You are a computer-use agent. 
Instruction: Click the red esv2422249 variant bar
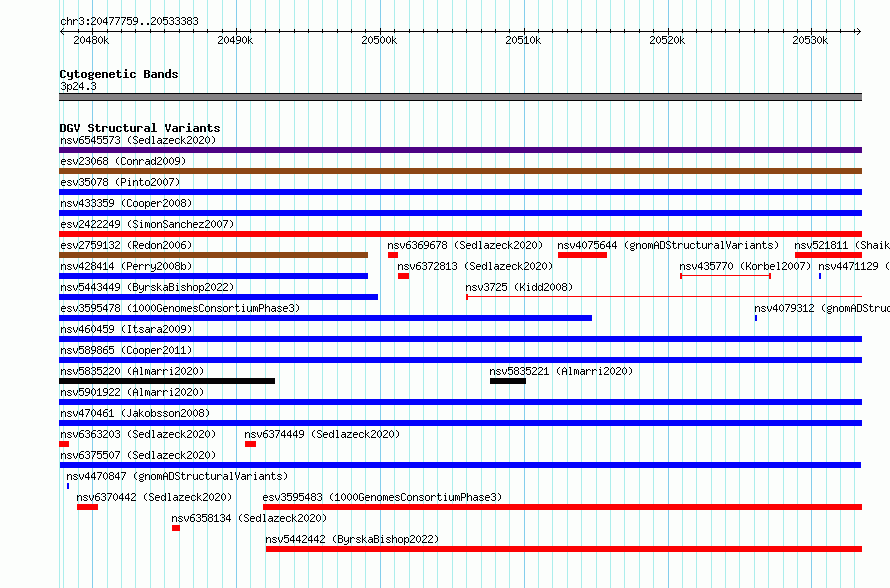[460, 234]
